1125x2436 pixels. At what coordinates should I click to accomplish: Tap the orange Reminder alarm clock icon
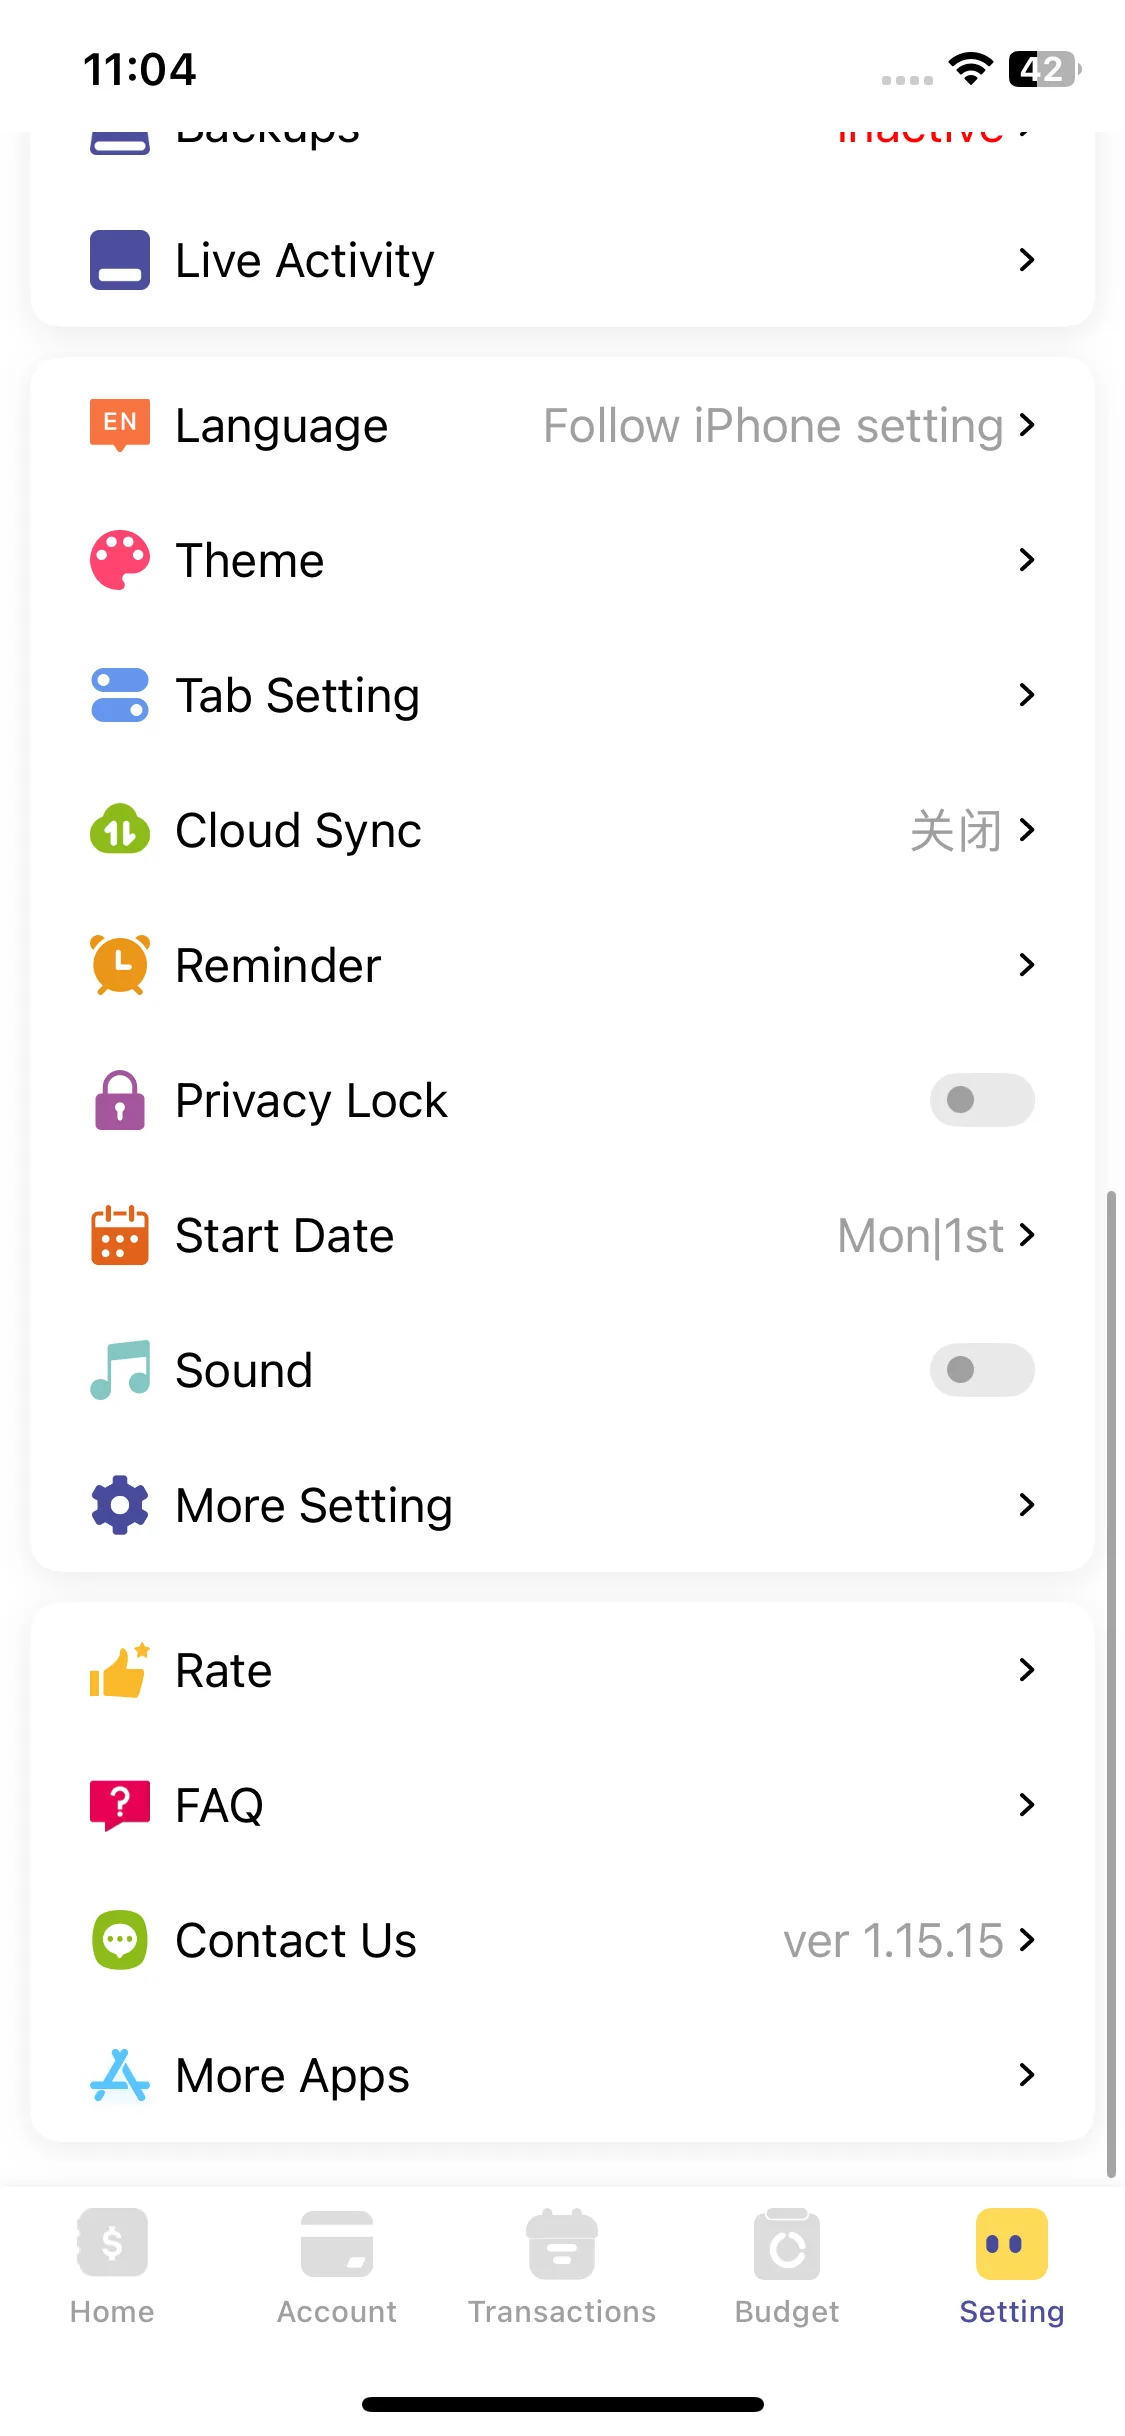[x=120, y=965]
